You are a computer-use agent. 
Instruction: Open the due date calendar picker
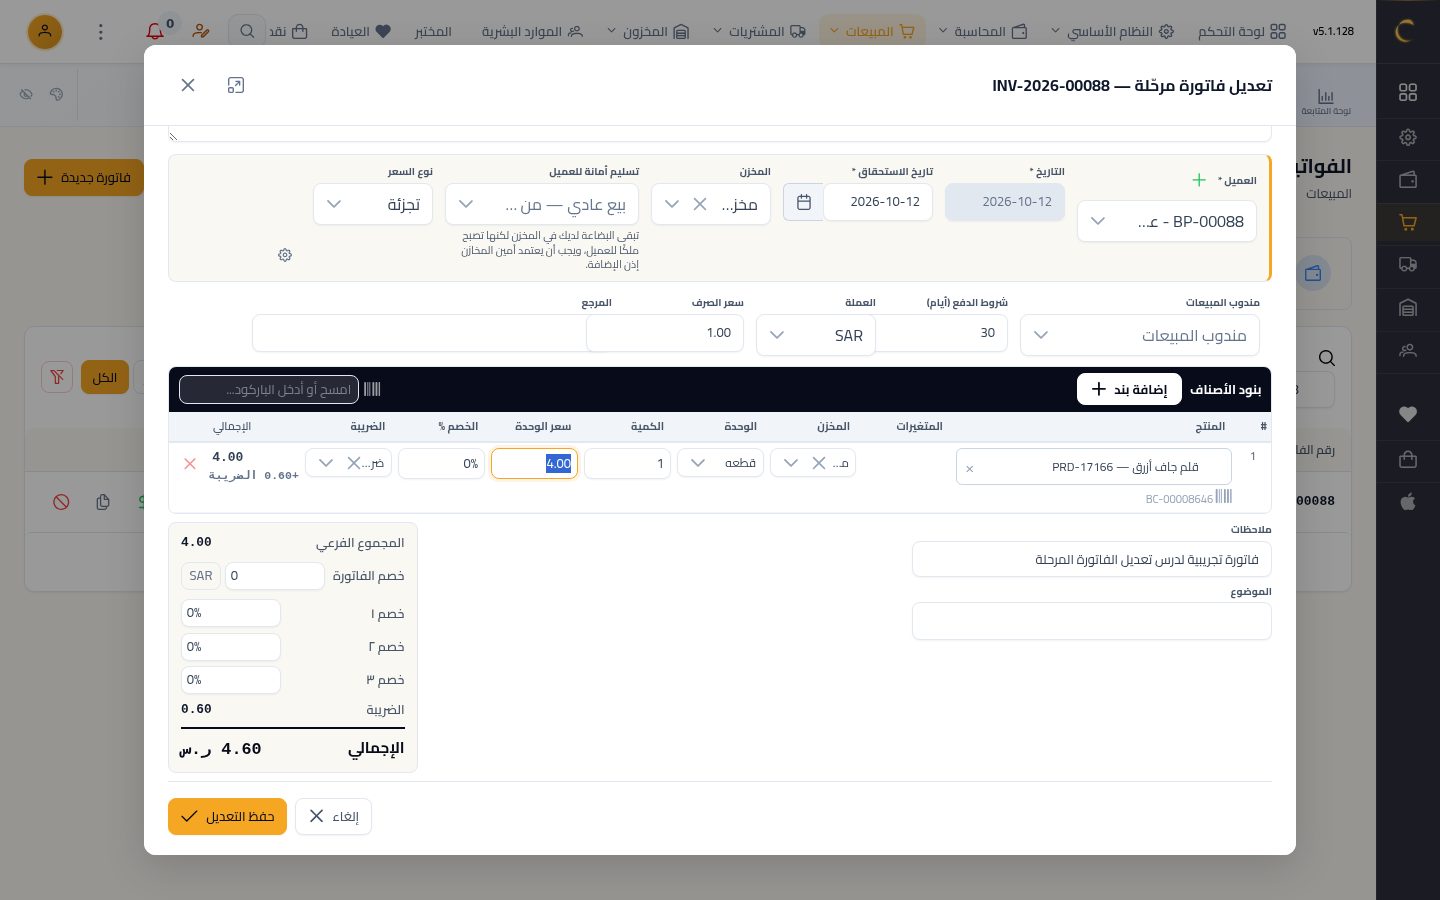click(803, 202)
